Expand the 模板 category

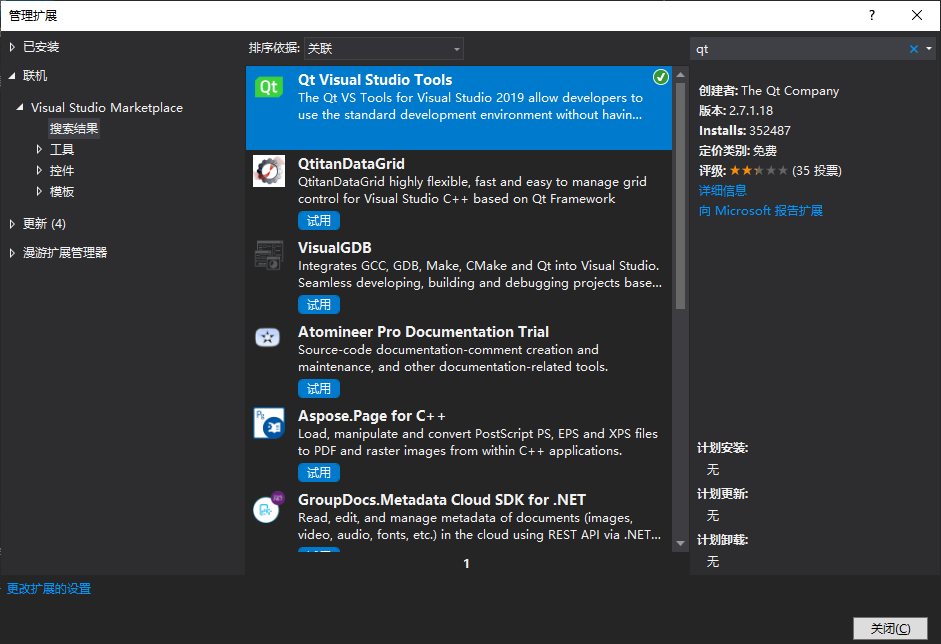(x=39, y=191)
